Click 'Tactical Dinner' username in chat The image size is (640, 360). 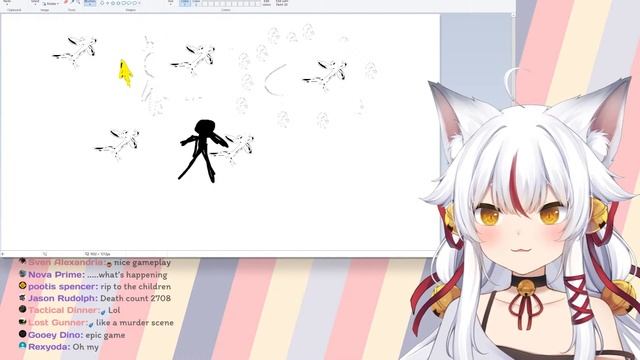(64, 310)
